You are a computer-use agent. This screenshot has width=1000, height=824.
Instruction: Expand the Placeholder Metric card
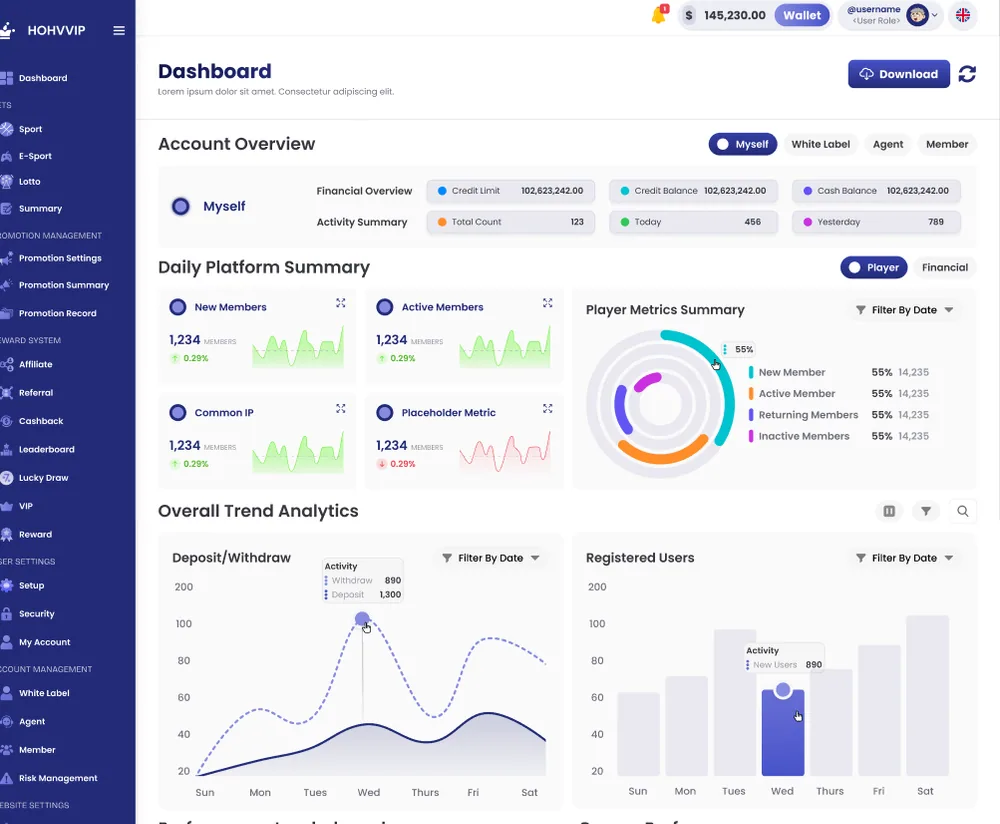pyautogui.click(x=547, y=409)
